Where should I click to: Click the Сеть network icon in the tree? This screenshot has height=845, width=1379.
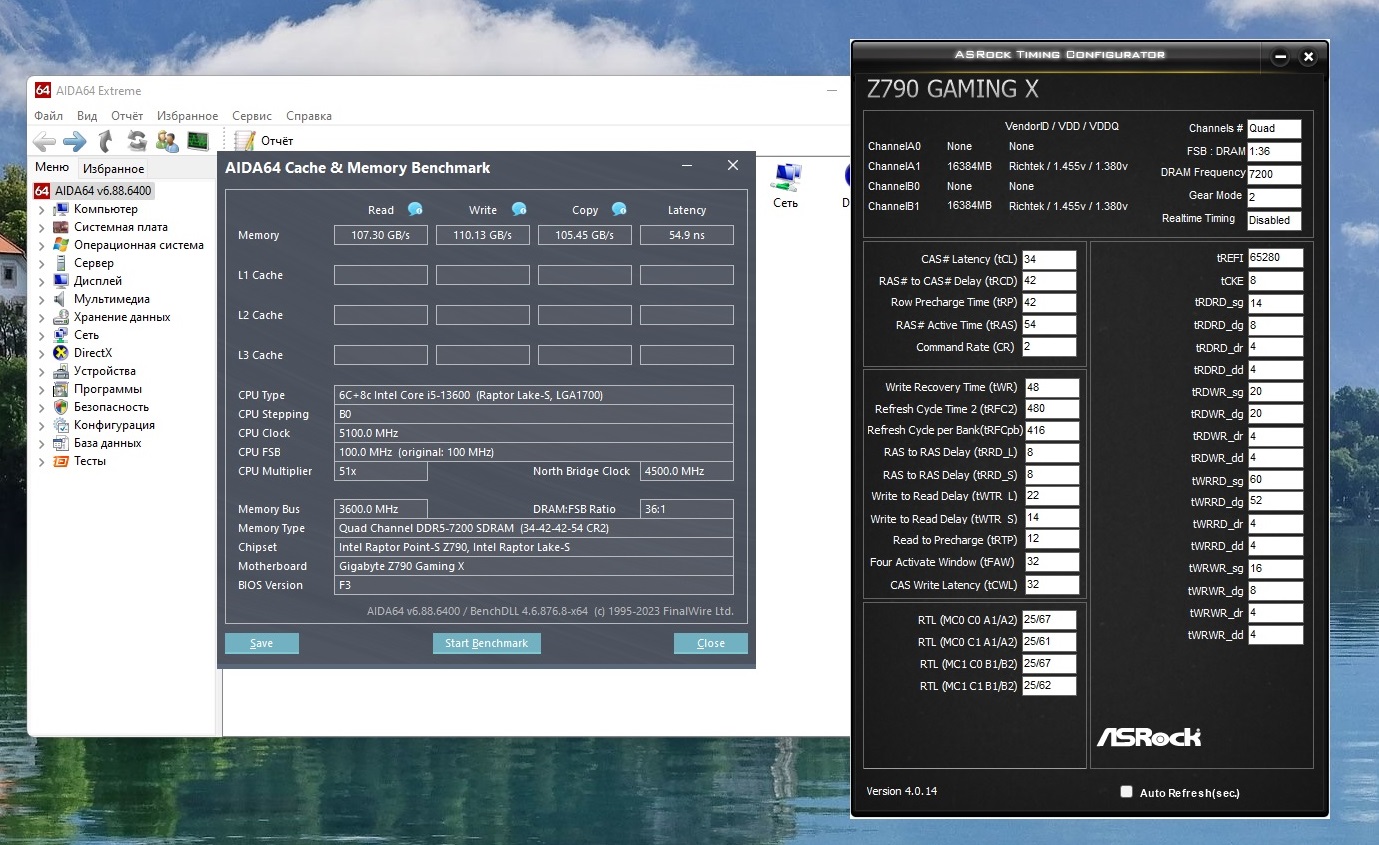point(60,335)
